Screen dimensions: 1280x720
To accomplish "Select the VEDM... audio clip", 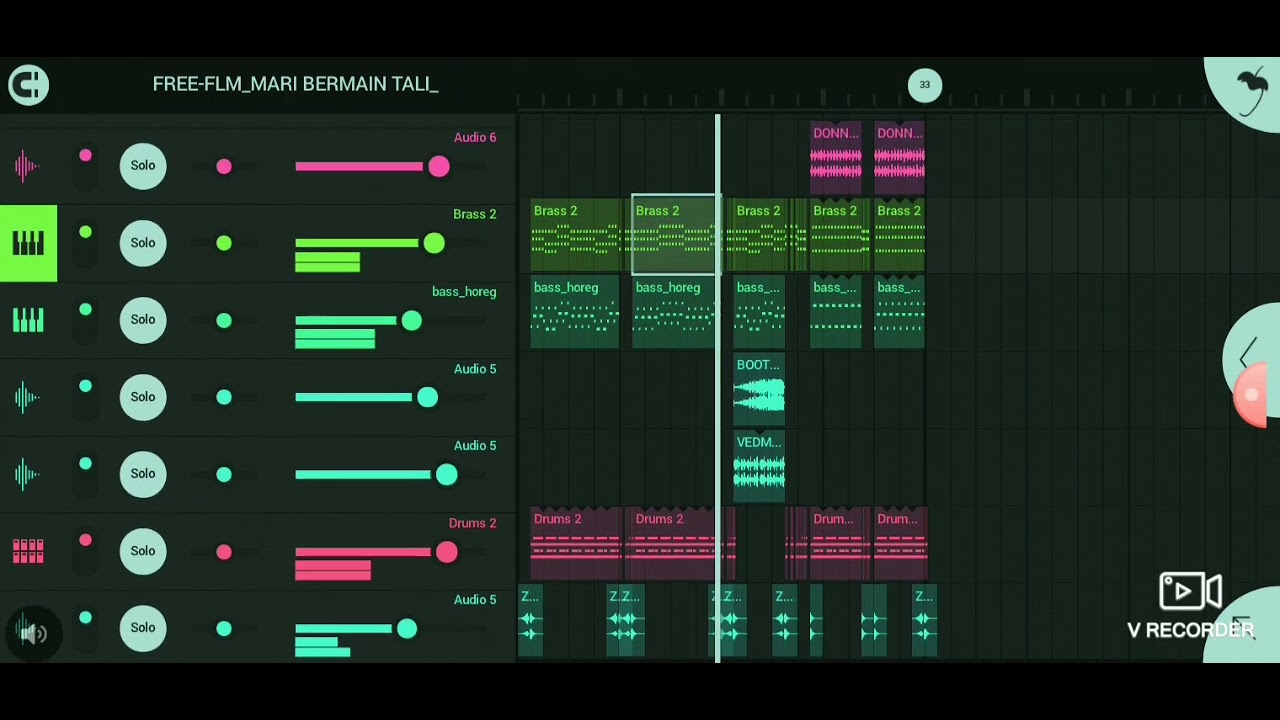I will [759, 466].
